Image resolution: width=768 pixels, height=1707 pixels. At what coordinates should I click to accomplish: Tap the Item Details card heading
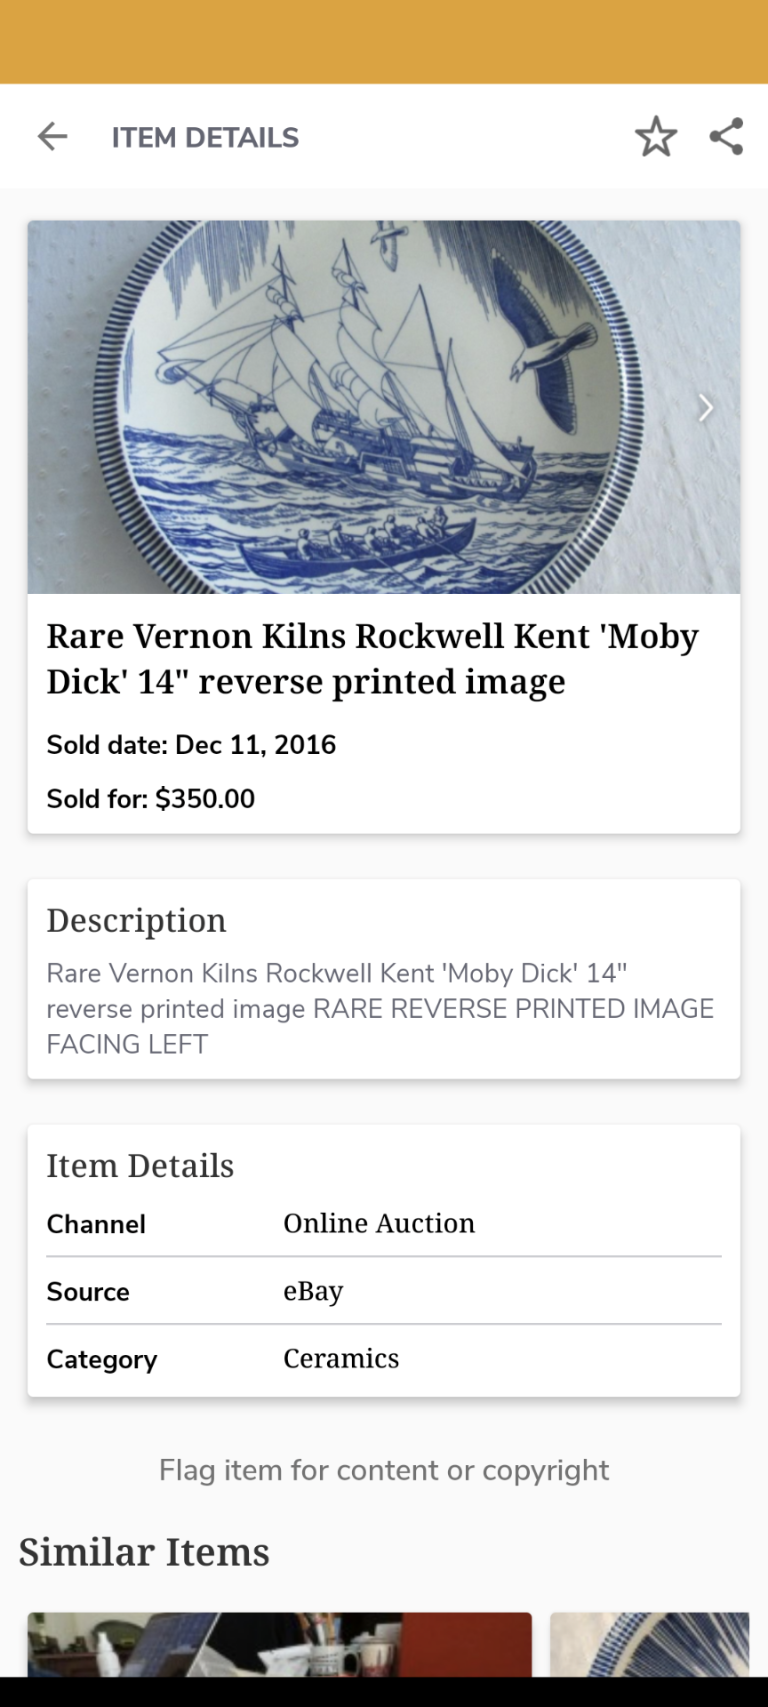click(x=140, y=1166)
